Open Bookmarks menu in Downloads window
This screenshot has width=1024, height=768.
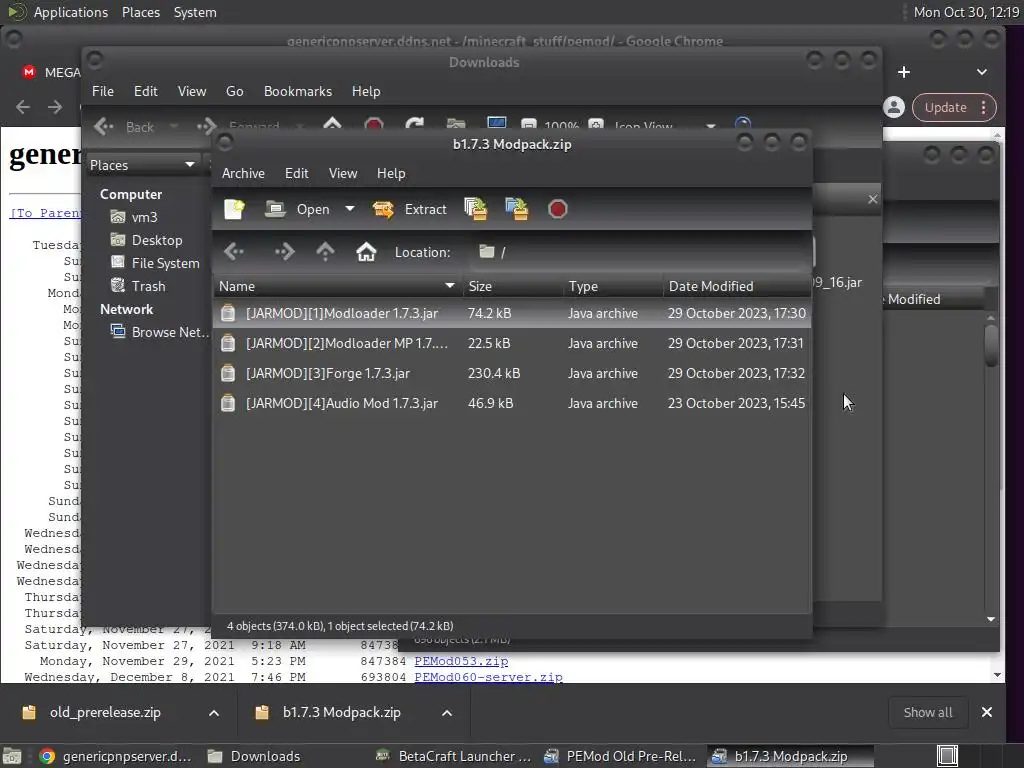pos(298,91)
